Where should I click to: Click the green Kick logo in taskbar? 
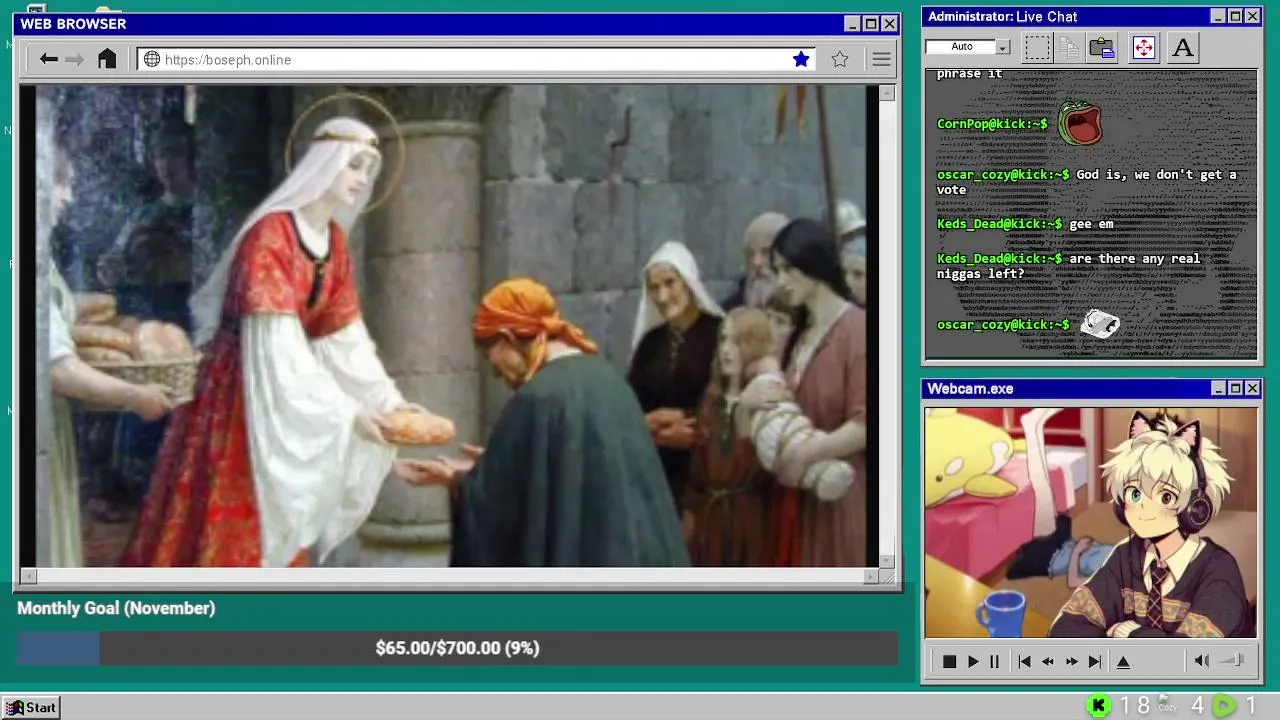pos(1098,706)
